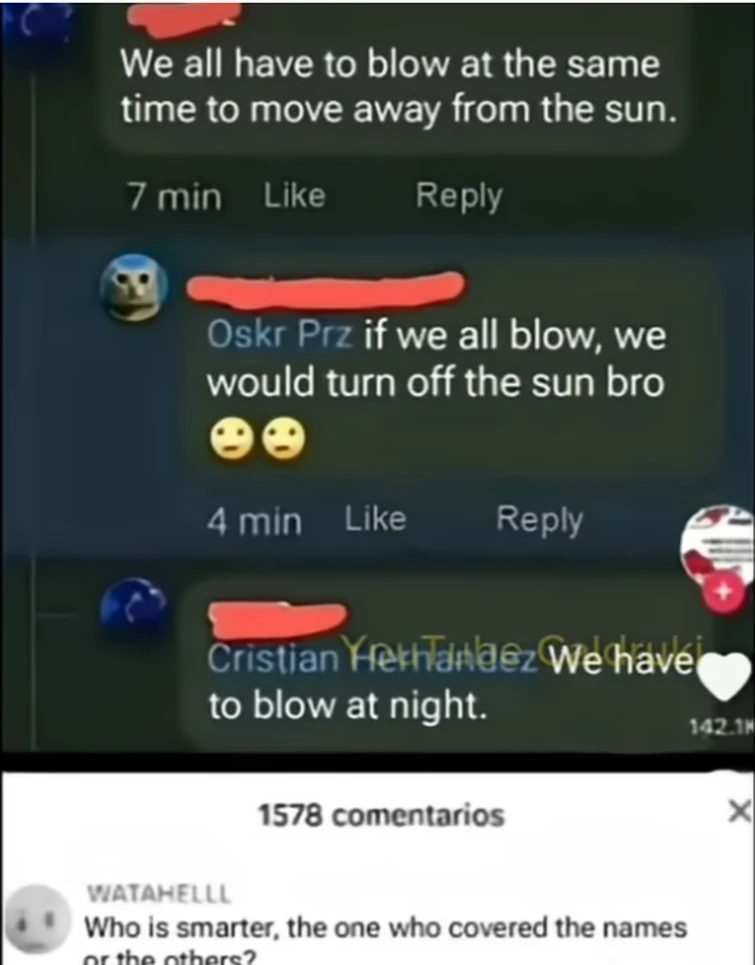Screen dimensions: 755x965
Task: Close the comentarios panel with the X
Action: point(740,811)
